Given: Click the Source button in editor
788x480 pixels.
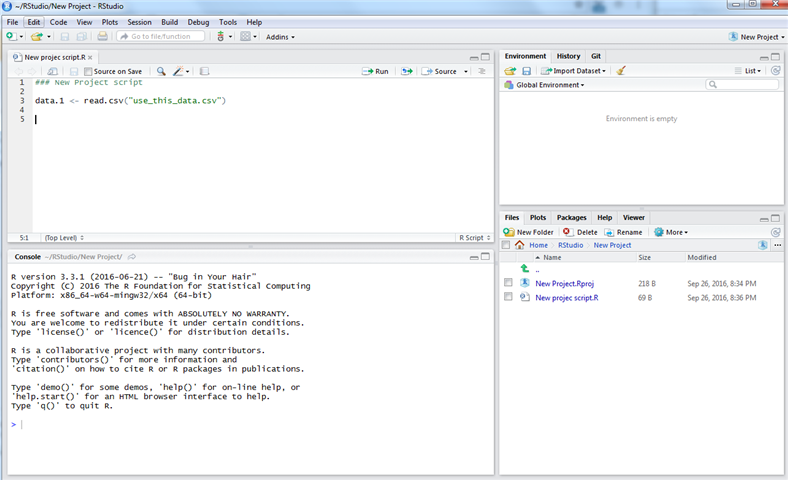Looking at the screenshot, I should point(439,71).
